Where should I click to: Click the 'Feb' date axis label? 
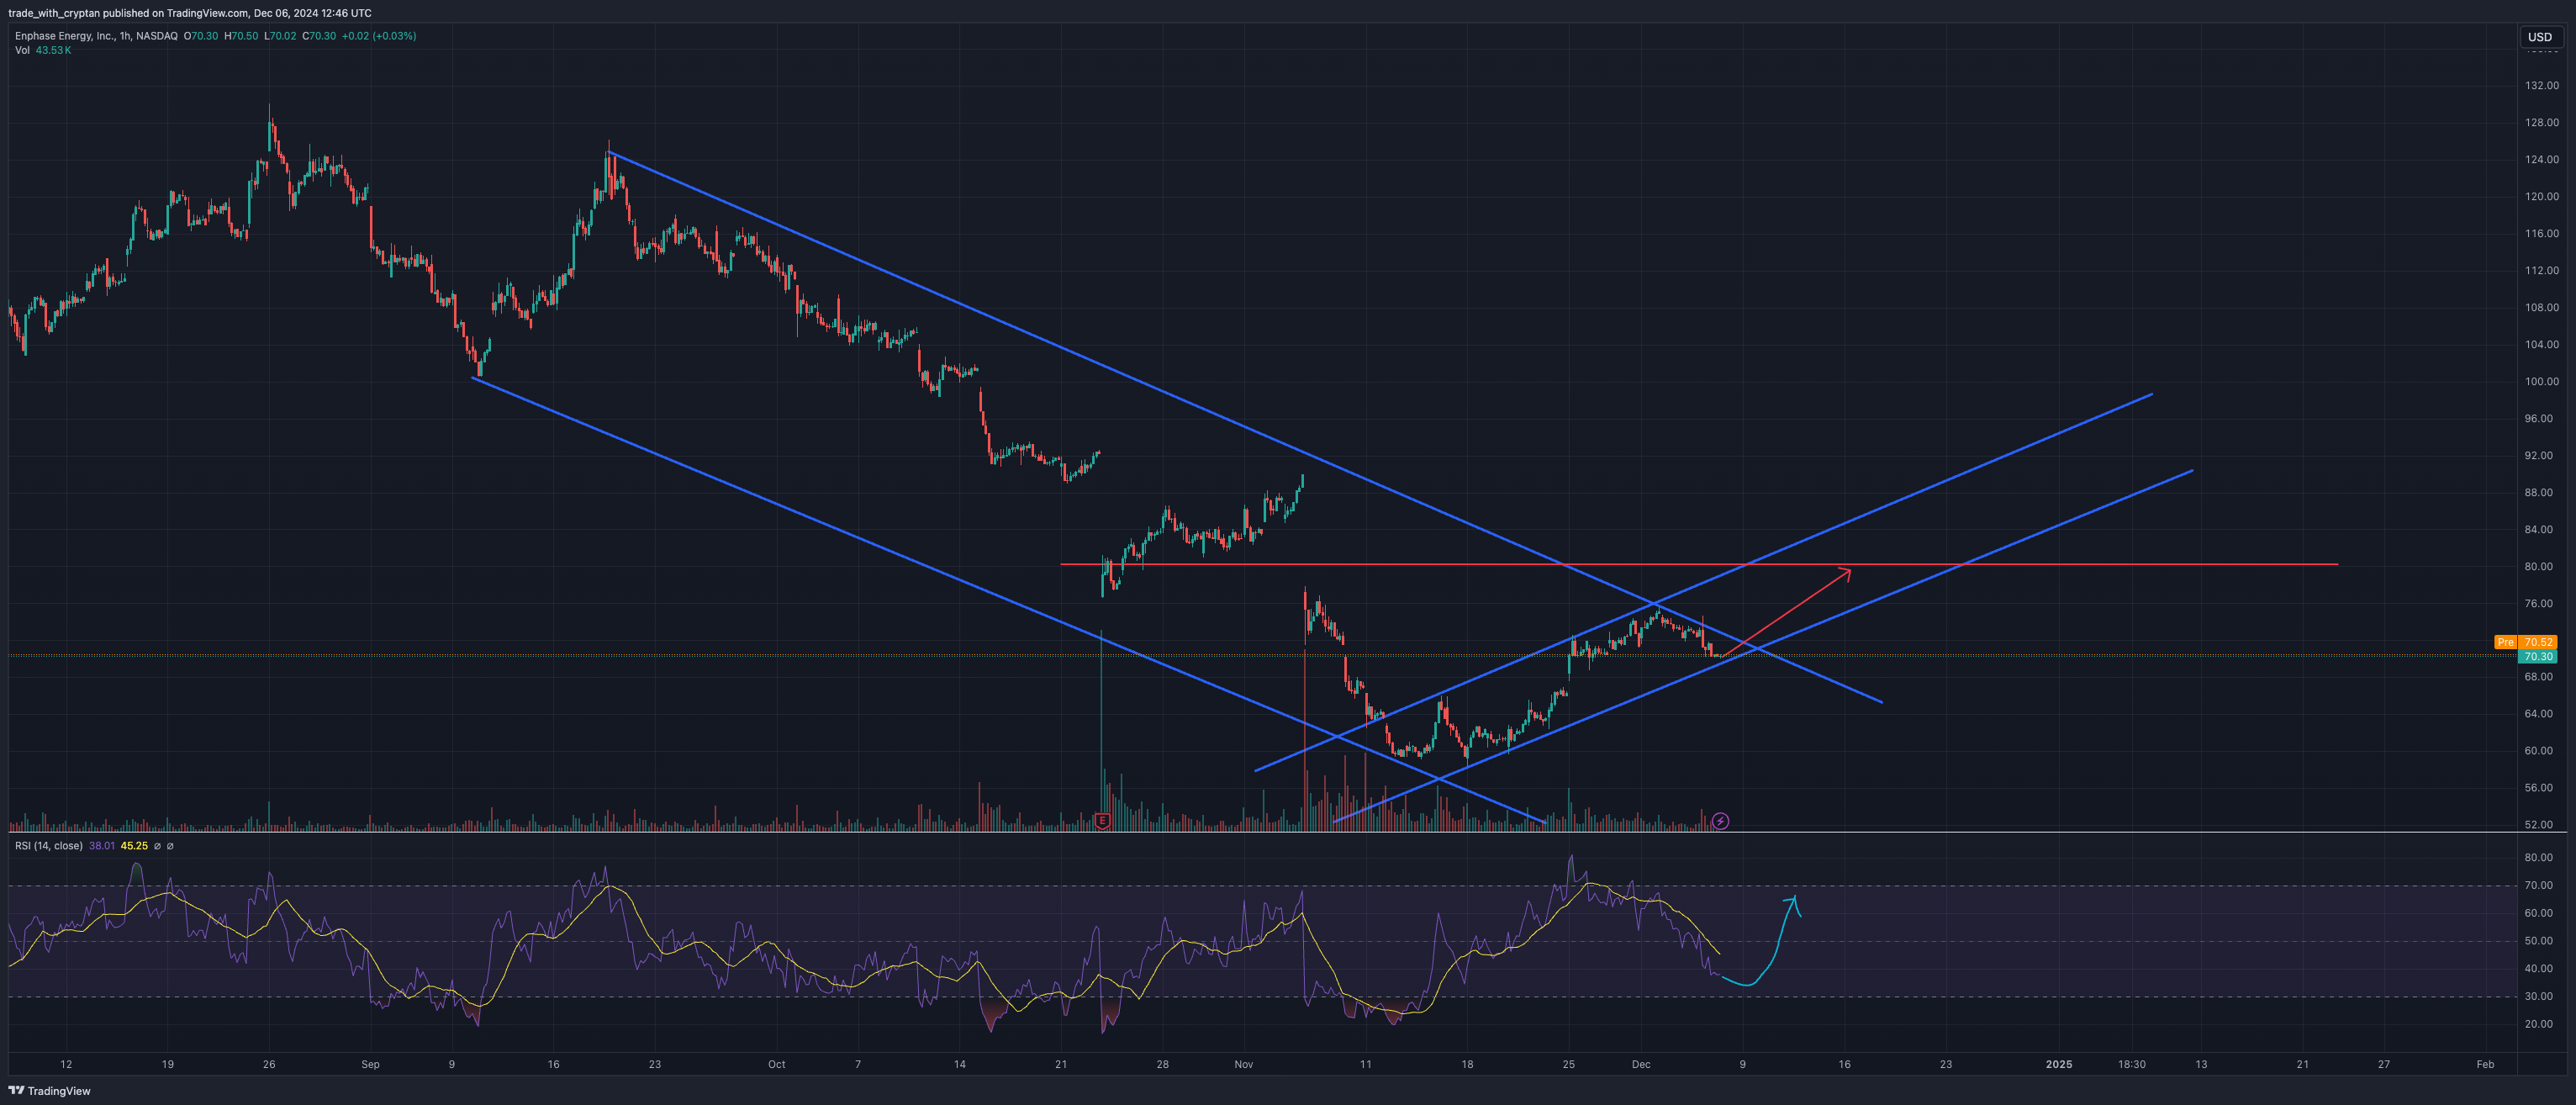tap(2485, 1065)
